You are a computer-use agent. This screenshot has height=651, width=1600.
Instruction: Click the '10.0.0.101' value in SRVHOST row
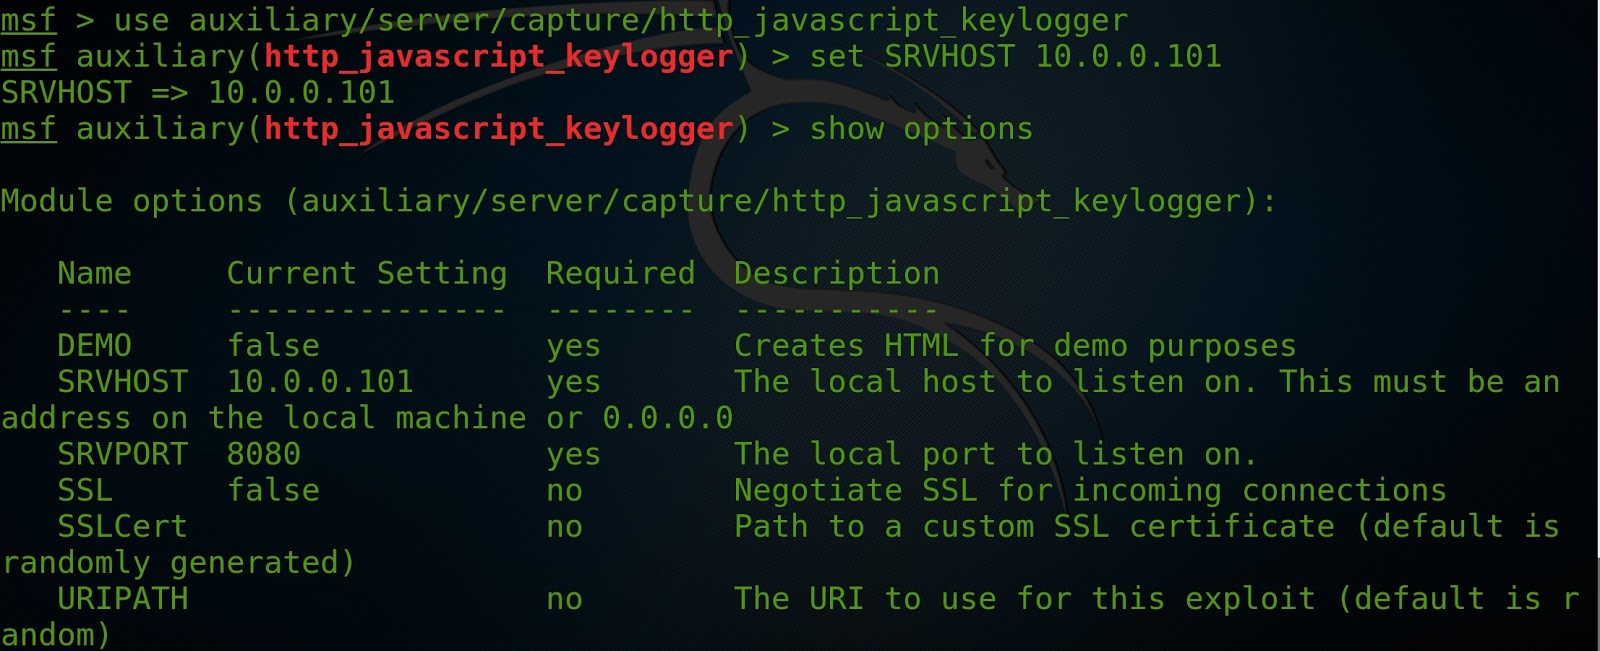pos(320,382)
